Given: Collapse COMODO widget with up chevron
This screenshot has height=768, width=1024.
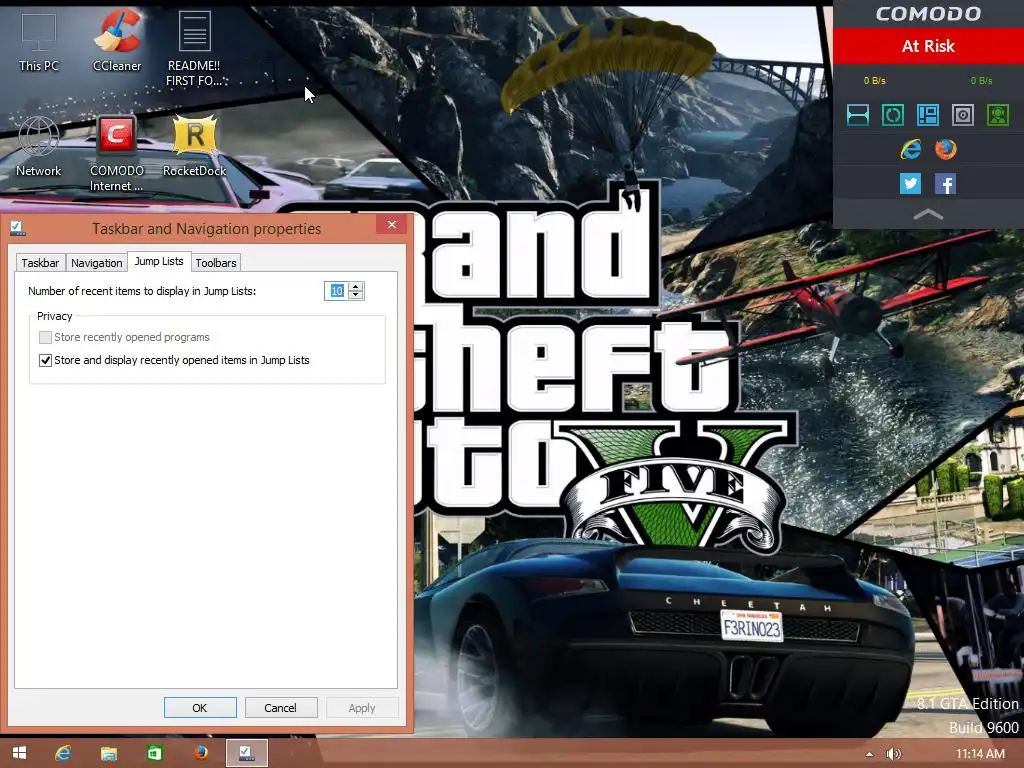Looking at the screenshot, I should 928,214.
